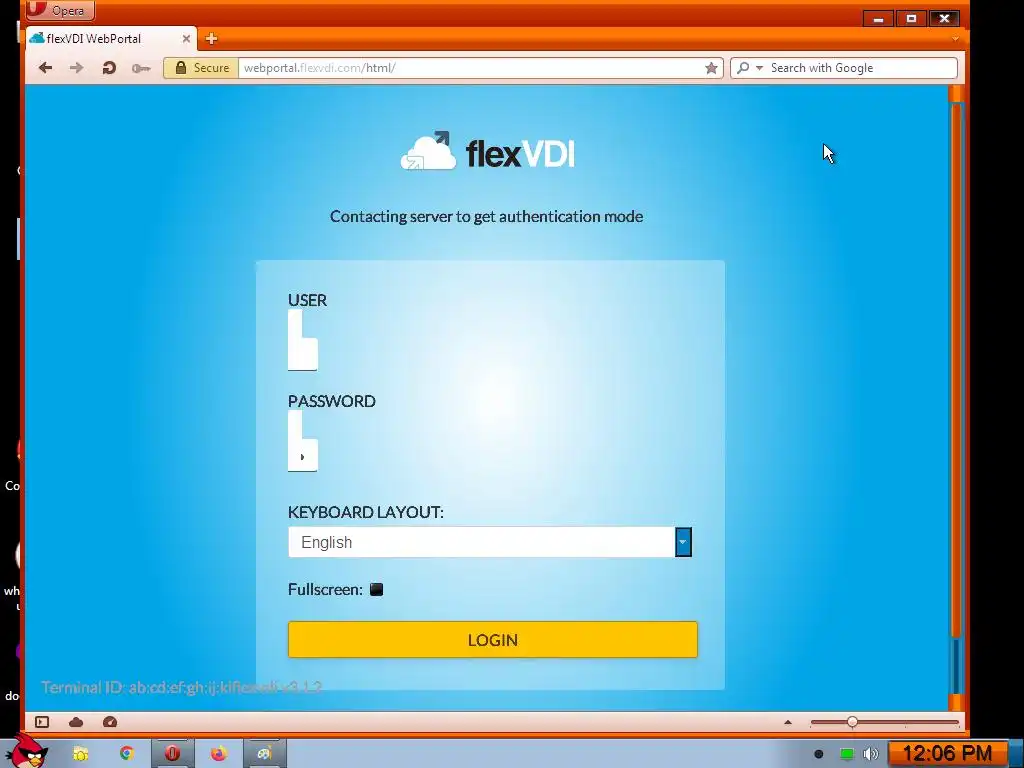The width and height of the screenshot is (1024, 768).
Task: Open the view options arrow near zoom slider
Action: [788, 722]
